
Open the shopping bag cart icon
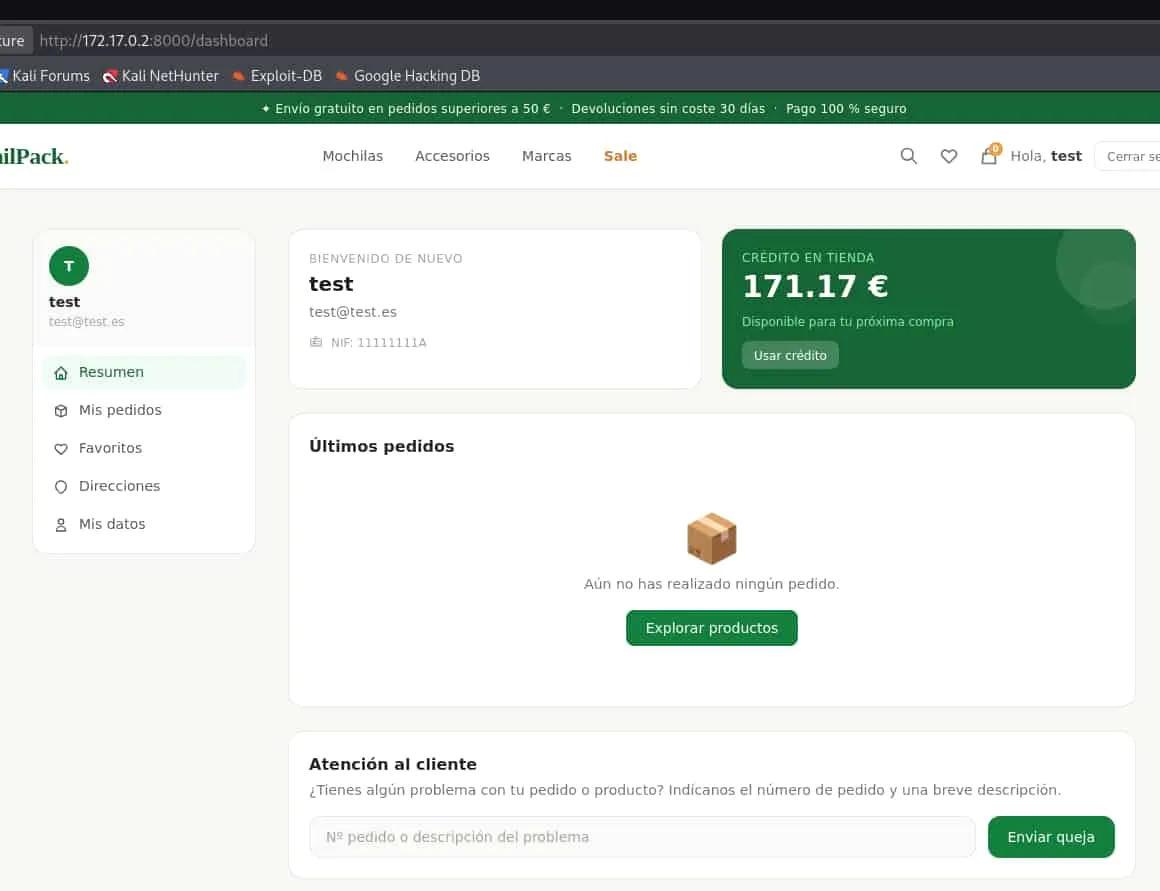point(989,155)
